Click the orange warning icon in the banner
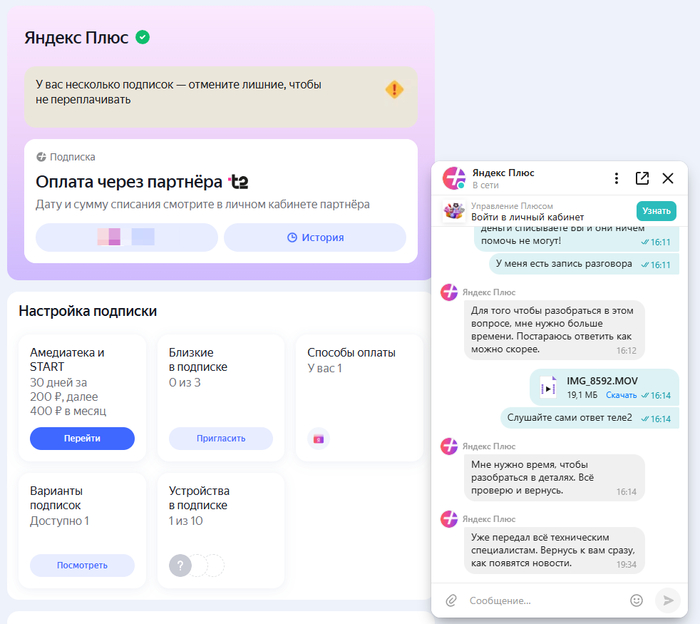 pos(395,90)
